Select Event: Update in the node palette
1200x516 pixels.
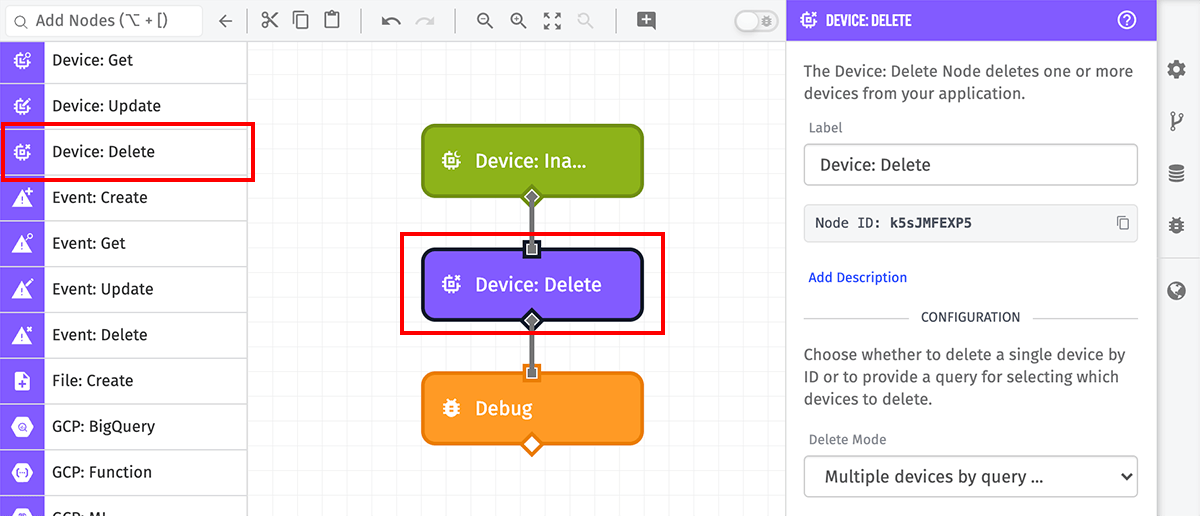pos(124,289)
